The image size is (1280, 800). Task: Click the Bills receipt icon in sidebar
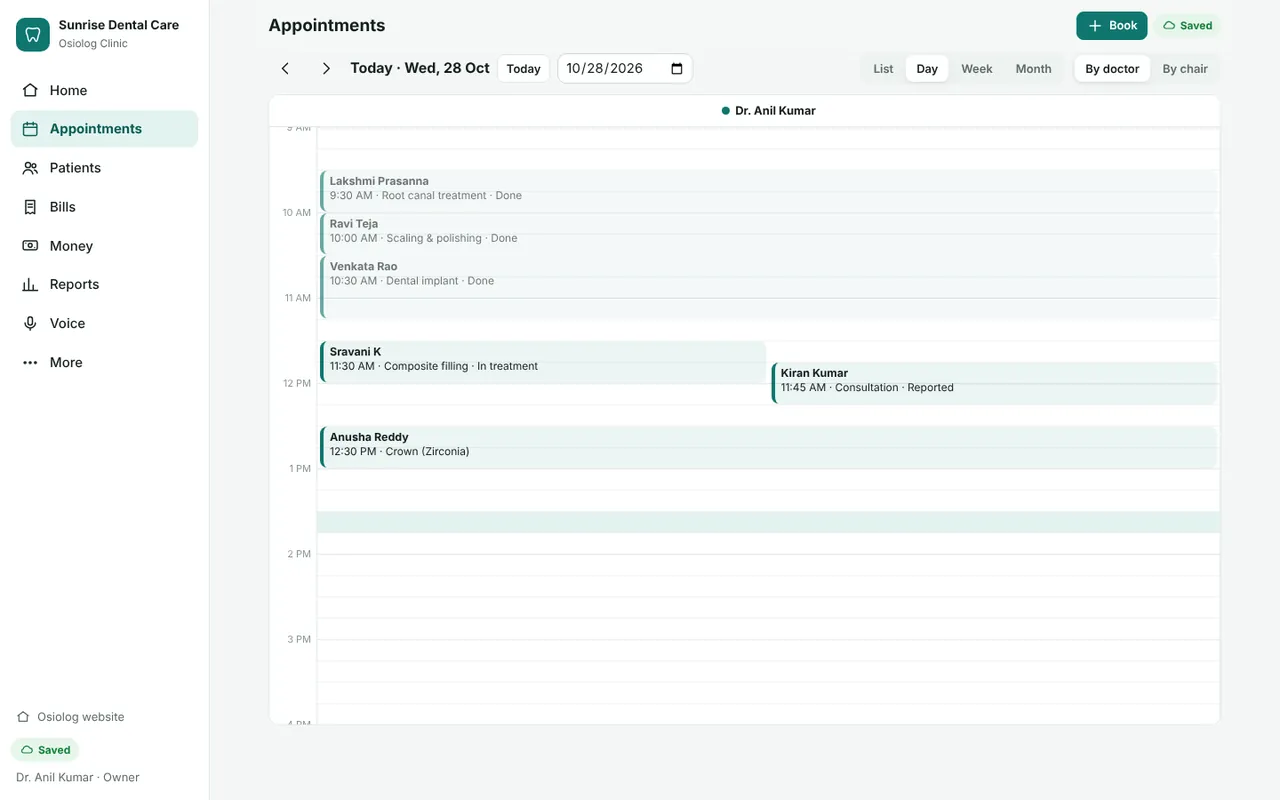click(30, 207)
